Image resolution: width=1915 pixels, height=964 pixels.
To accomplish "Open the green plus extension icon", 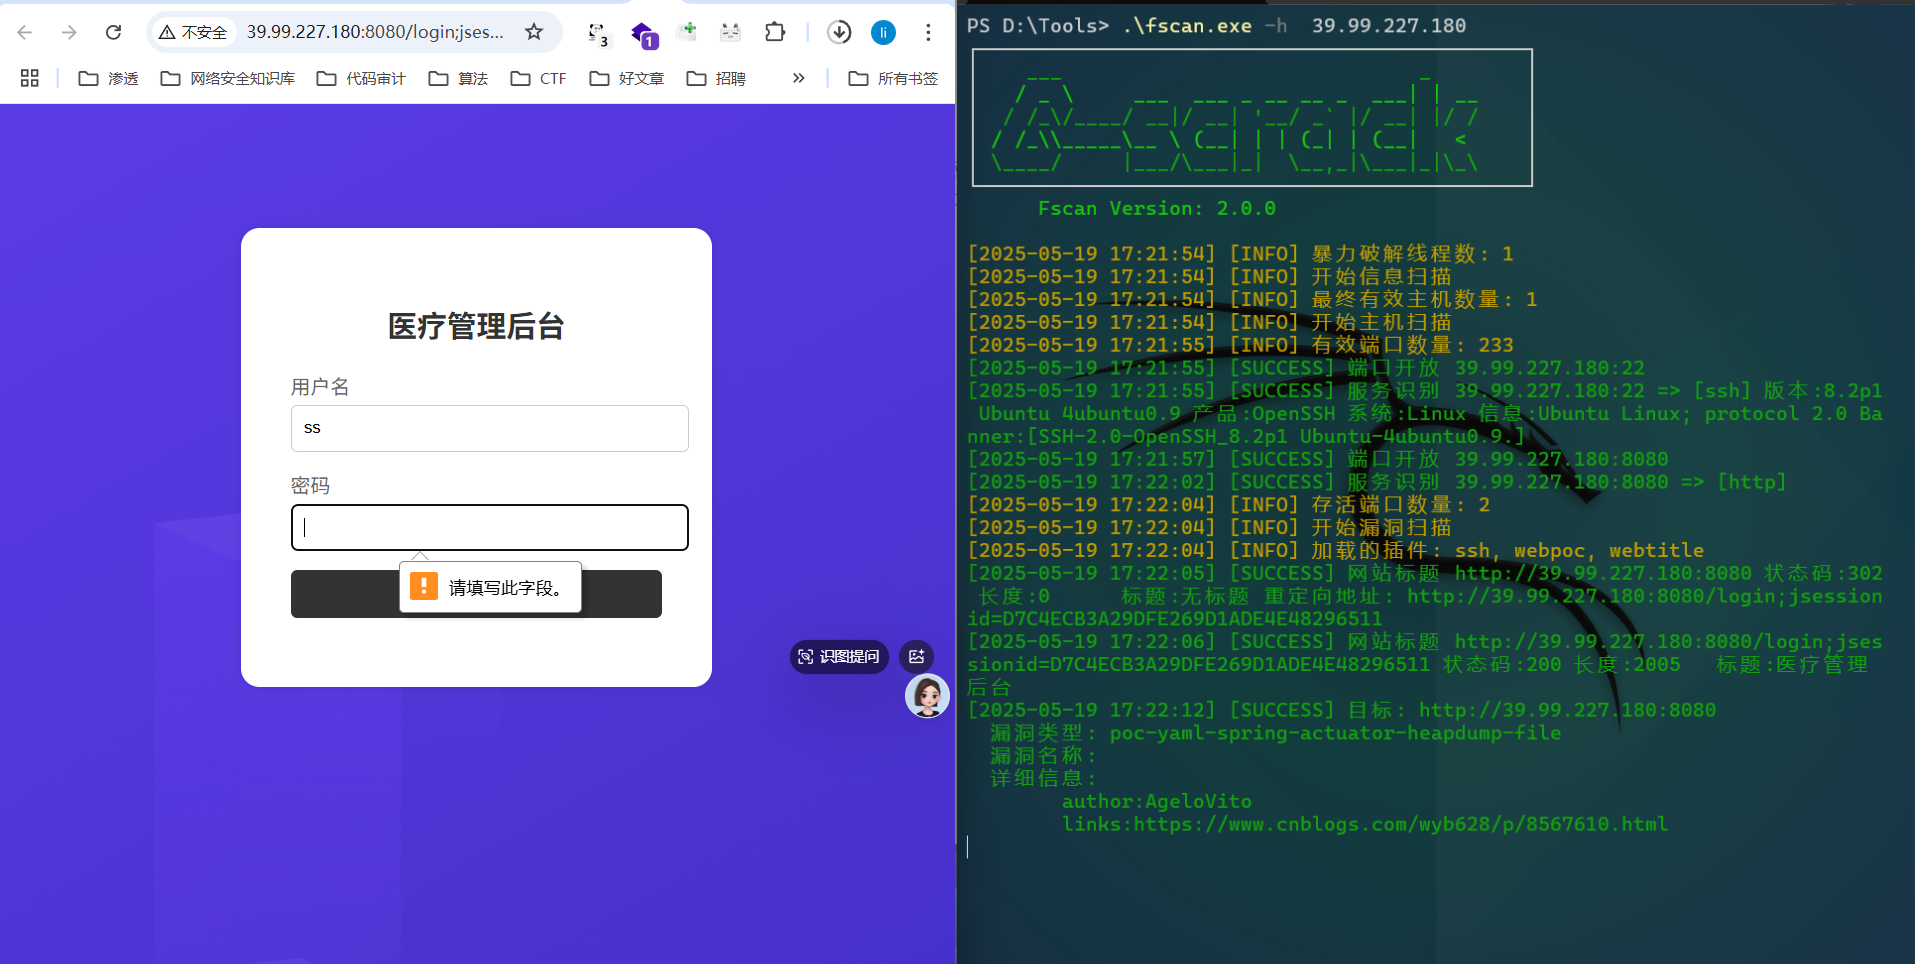I will (687, 32).
